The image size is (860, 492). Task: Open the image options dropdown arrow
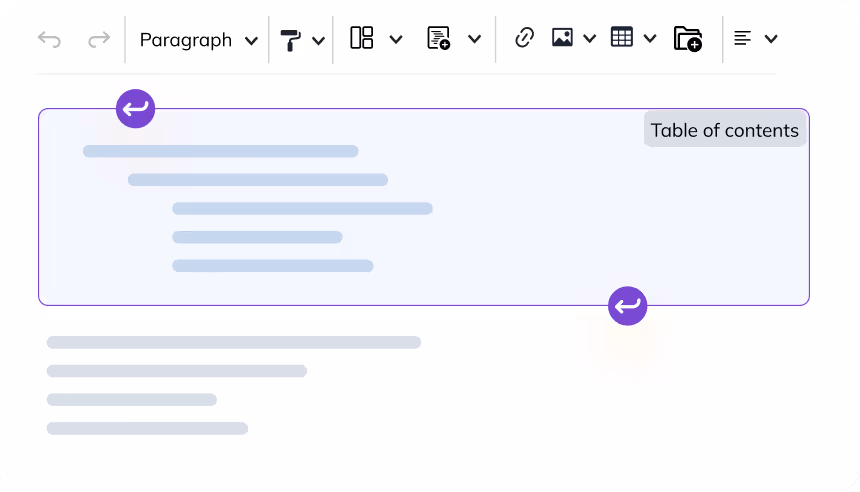pos(589,40)
